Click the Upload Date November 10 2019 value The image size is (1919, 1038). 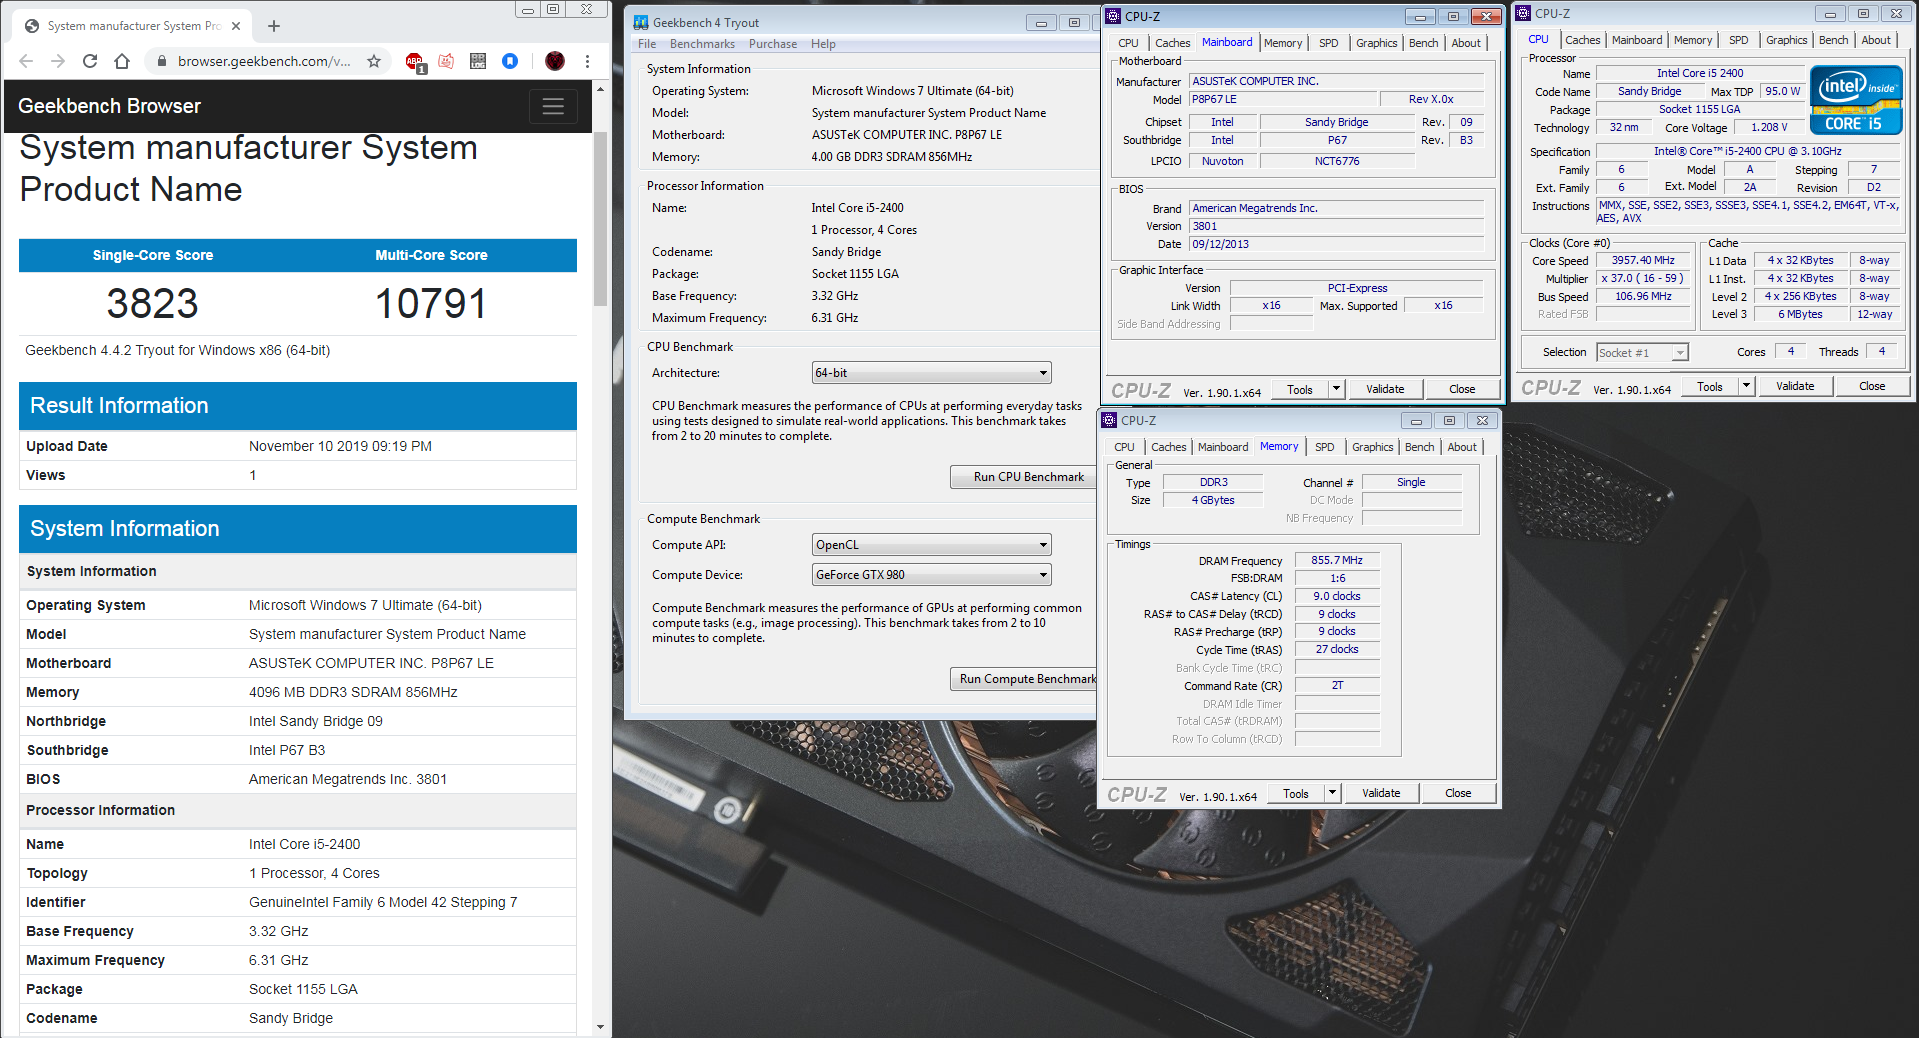tap(340, 446)
